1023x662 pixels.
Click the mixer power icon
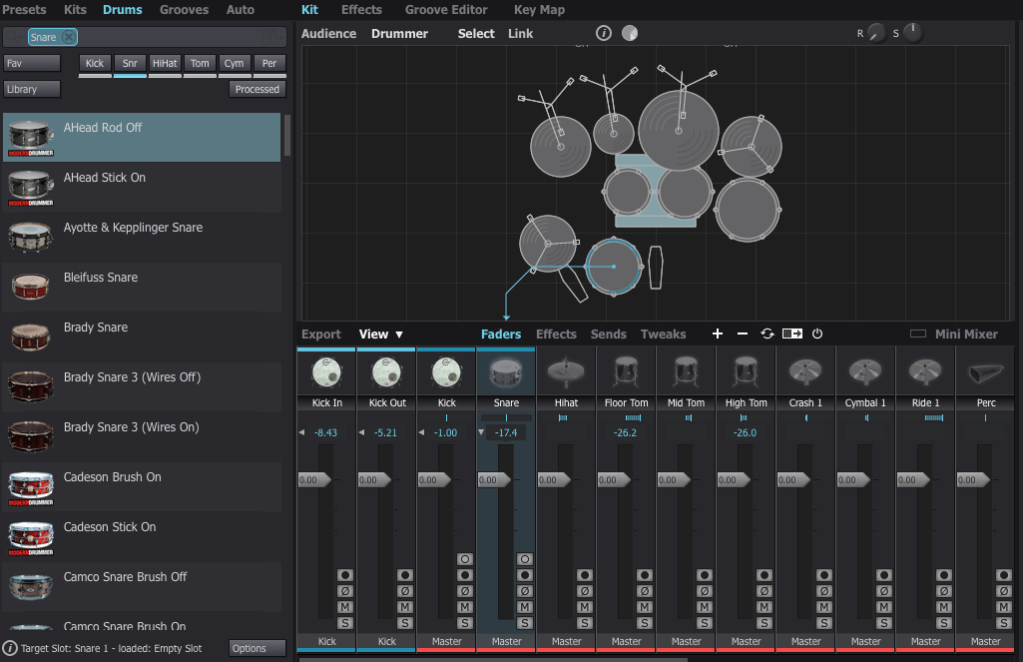[x=817, y=334]
